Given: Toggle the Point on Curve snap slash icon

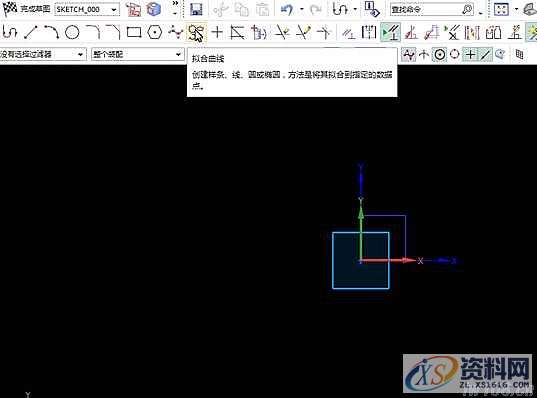Looking at the screenshot, I should pyautogui.click(x=485, y=54).
